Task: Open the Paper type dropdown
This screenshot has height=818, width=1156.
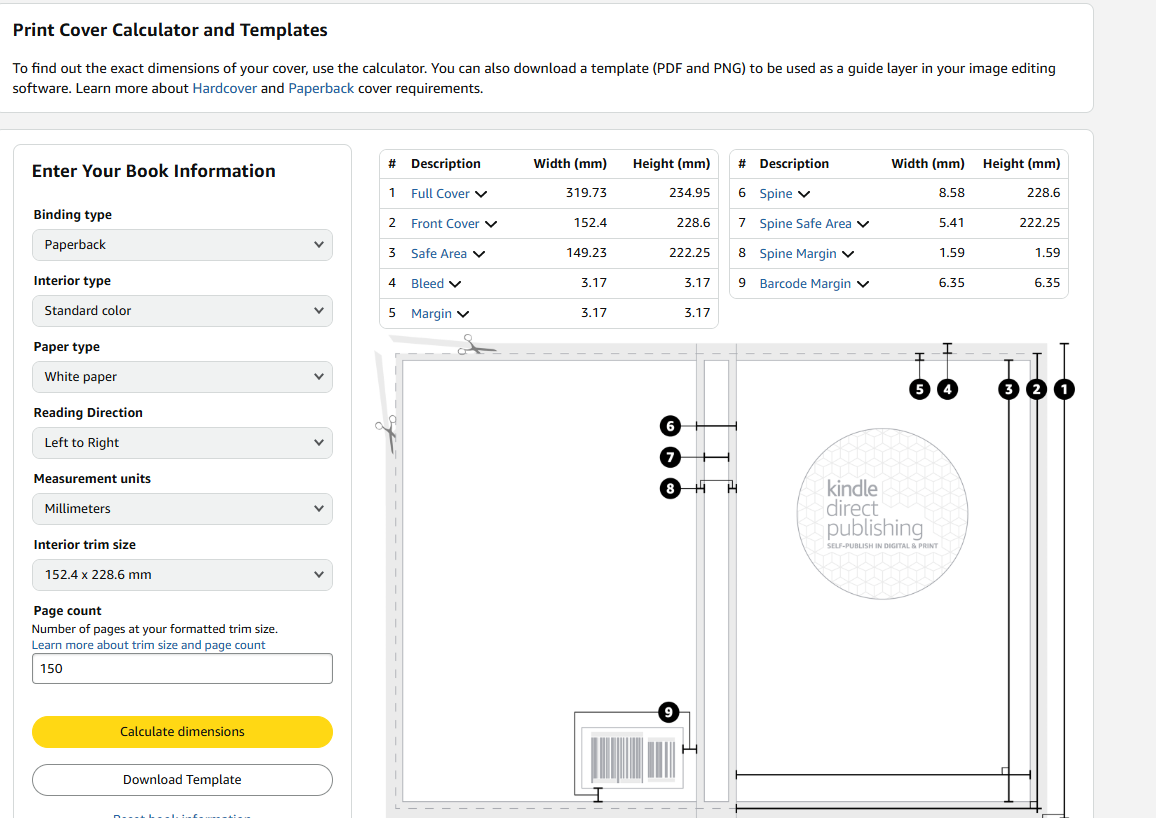Action: [182, 377]
